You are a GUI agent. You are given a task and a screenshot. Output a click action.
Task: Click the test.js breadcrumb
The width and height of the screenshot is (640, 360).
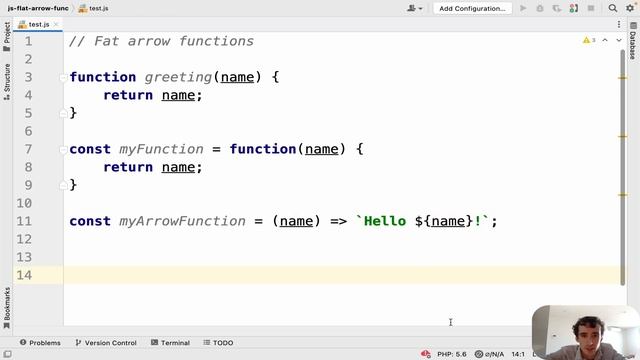point(93,8)
